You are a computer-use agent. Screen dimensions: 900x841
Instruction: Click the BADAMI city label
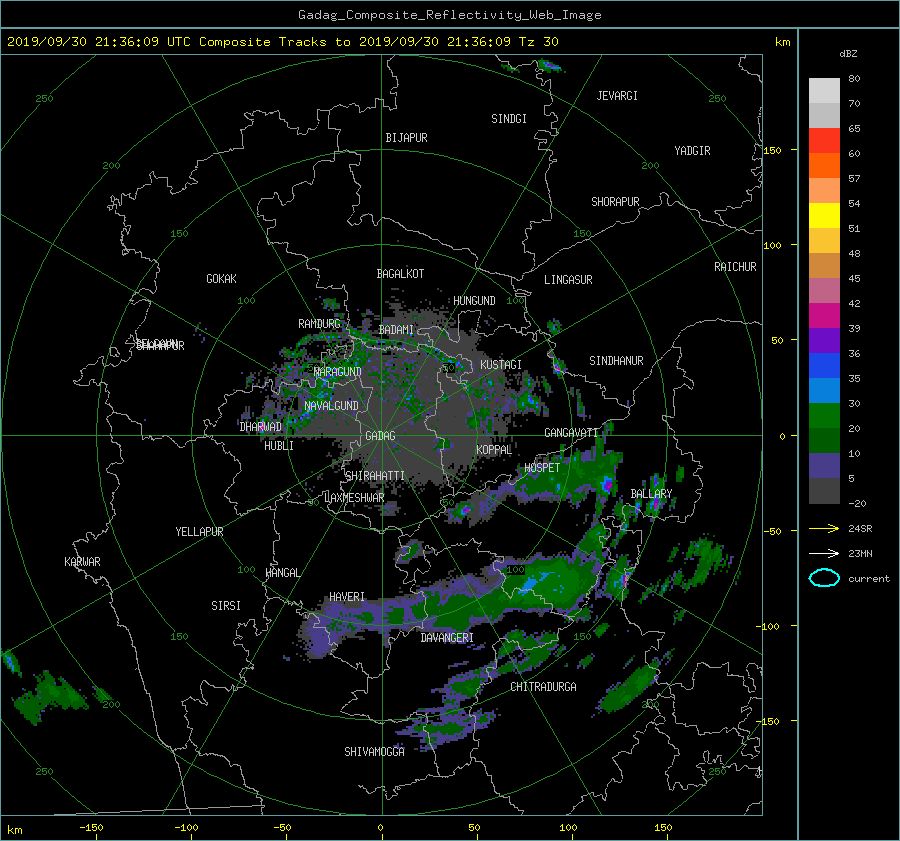tap(396, 330)
